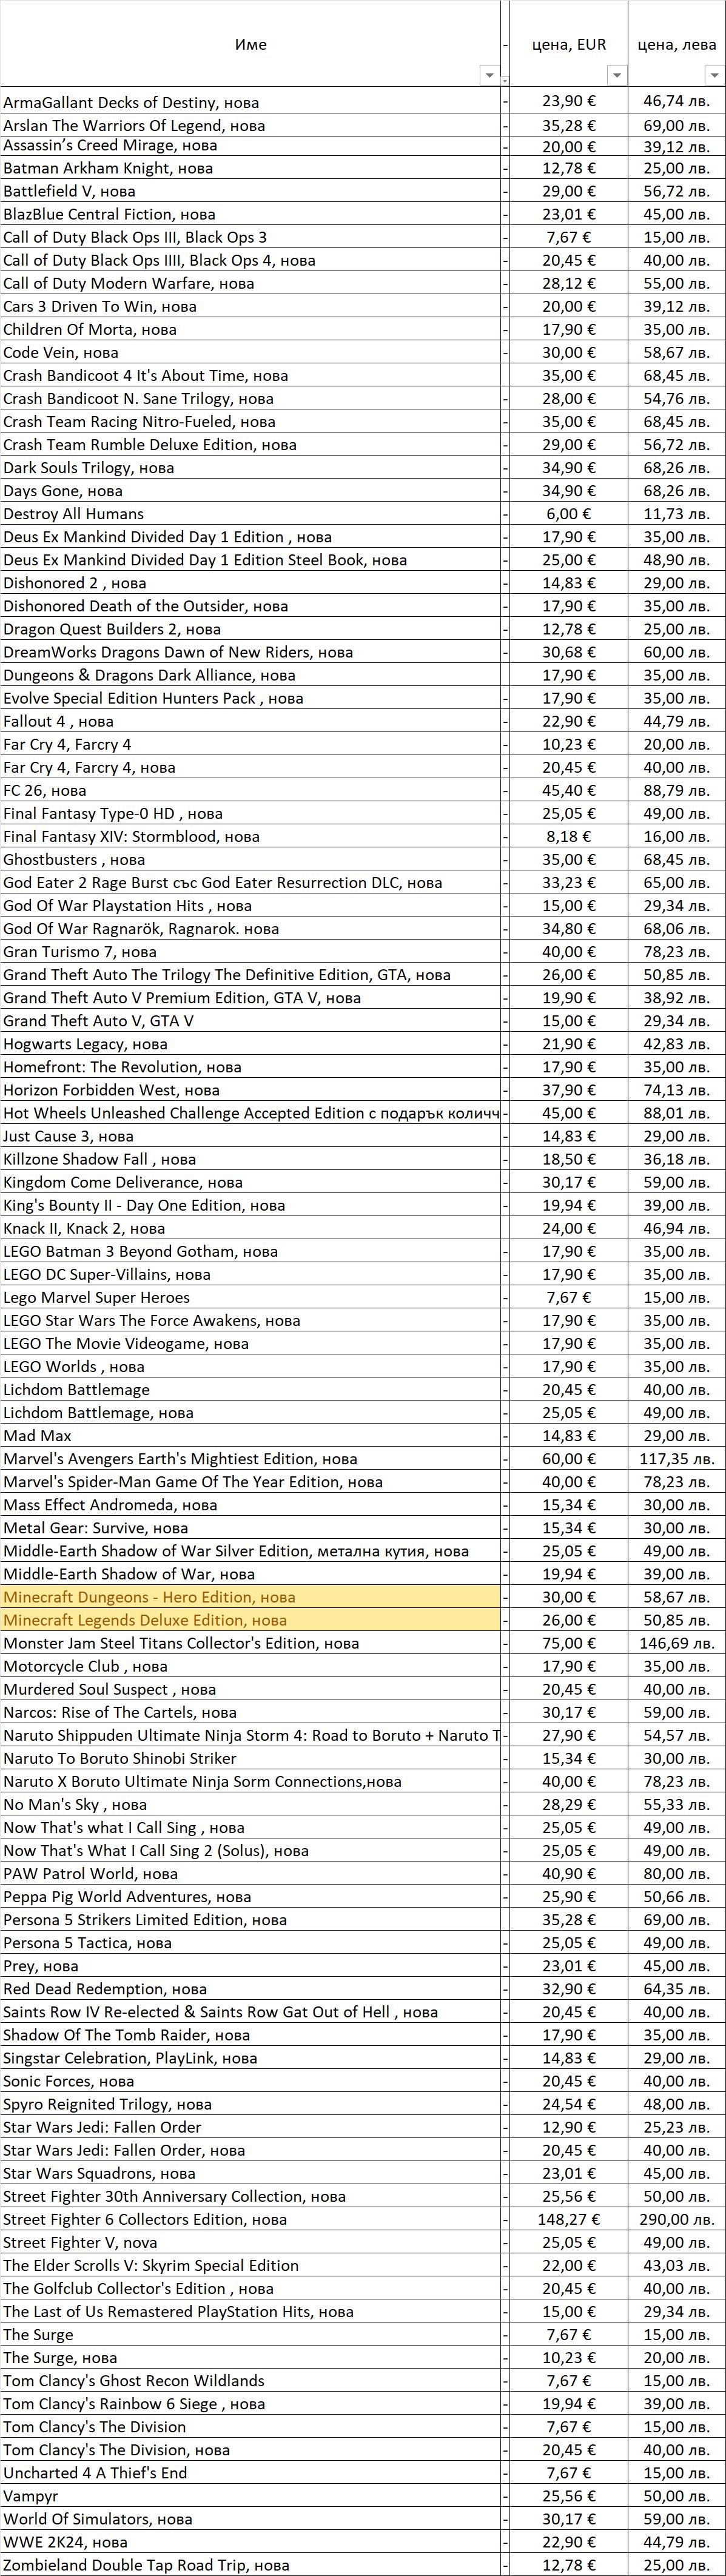Click the Destroy All Humans 6,00 € cell
Screen dimensions: 726x2576
pos(568,514)
